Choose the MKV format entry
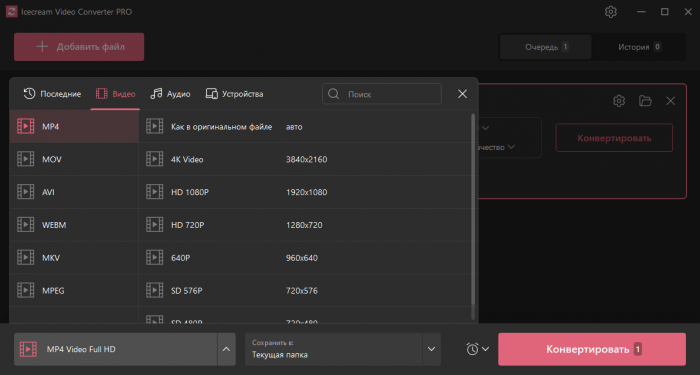This screenshot has height=375, width=700. [74, 258]
